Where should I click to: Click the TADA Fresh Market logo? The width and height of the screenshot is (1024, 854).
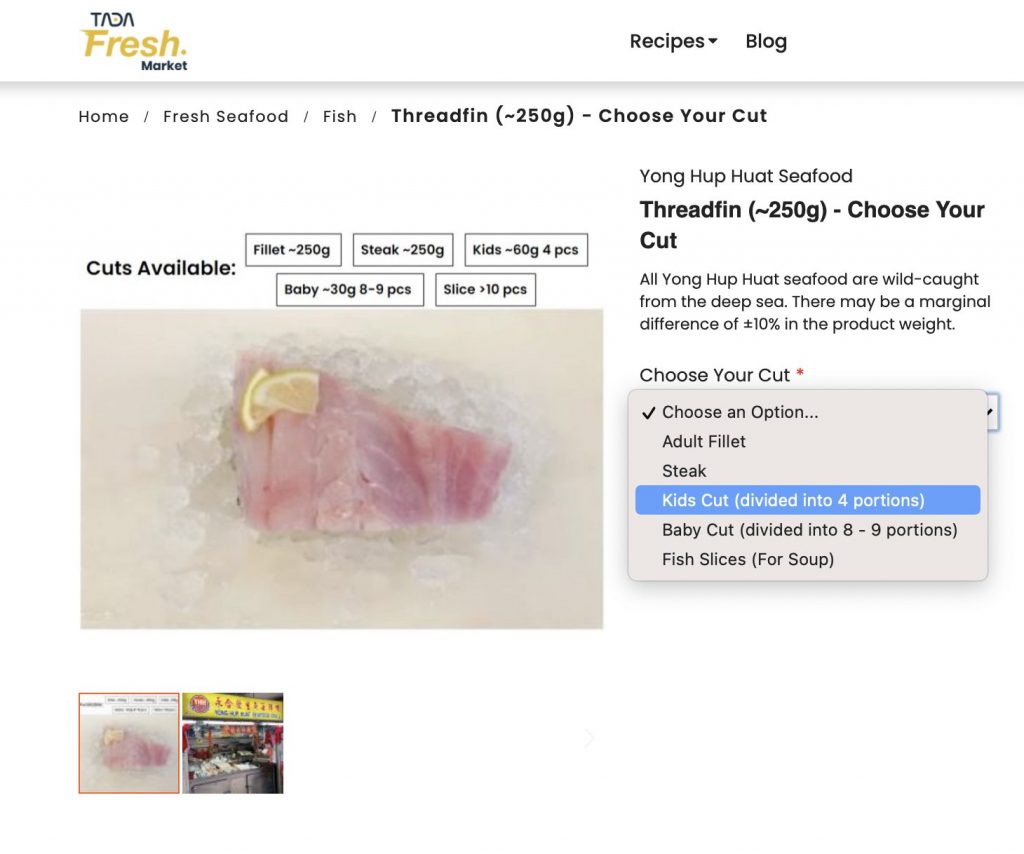pos(134,41)
